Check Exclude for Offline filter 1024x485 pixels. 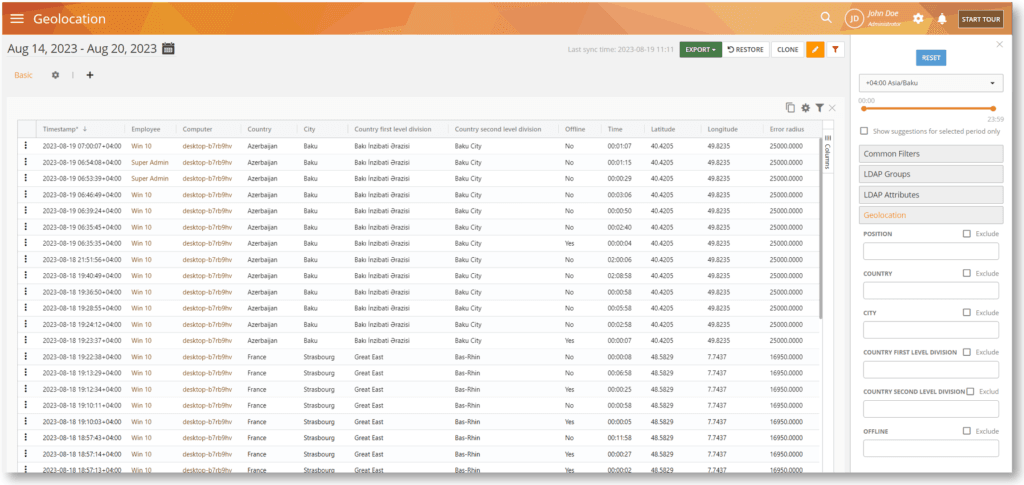(x=967, y=431)
